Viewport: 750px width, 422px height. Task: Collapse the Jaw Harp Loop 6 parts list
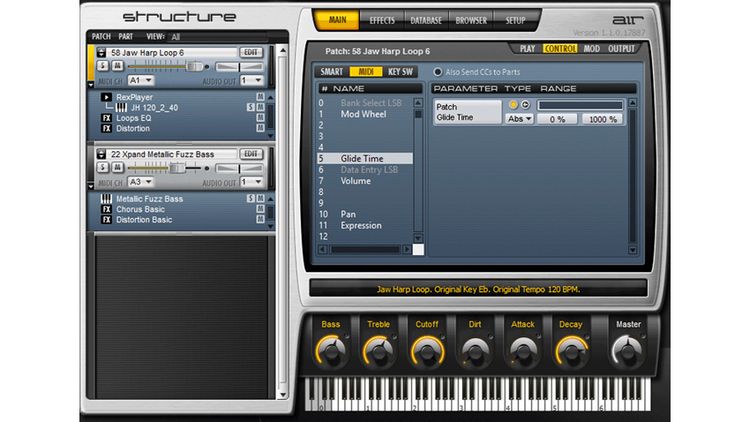click(x=91, y=85)
